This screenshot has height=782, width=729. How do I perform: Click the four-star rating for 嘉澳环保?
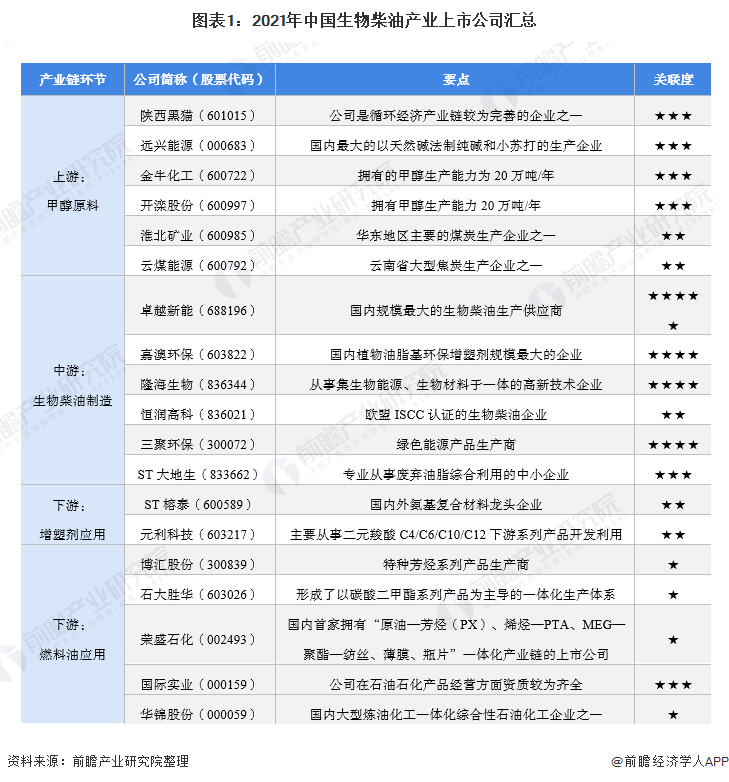[673, 355]
